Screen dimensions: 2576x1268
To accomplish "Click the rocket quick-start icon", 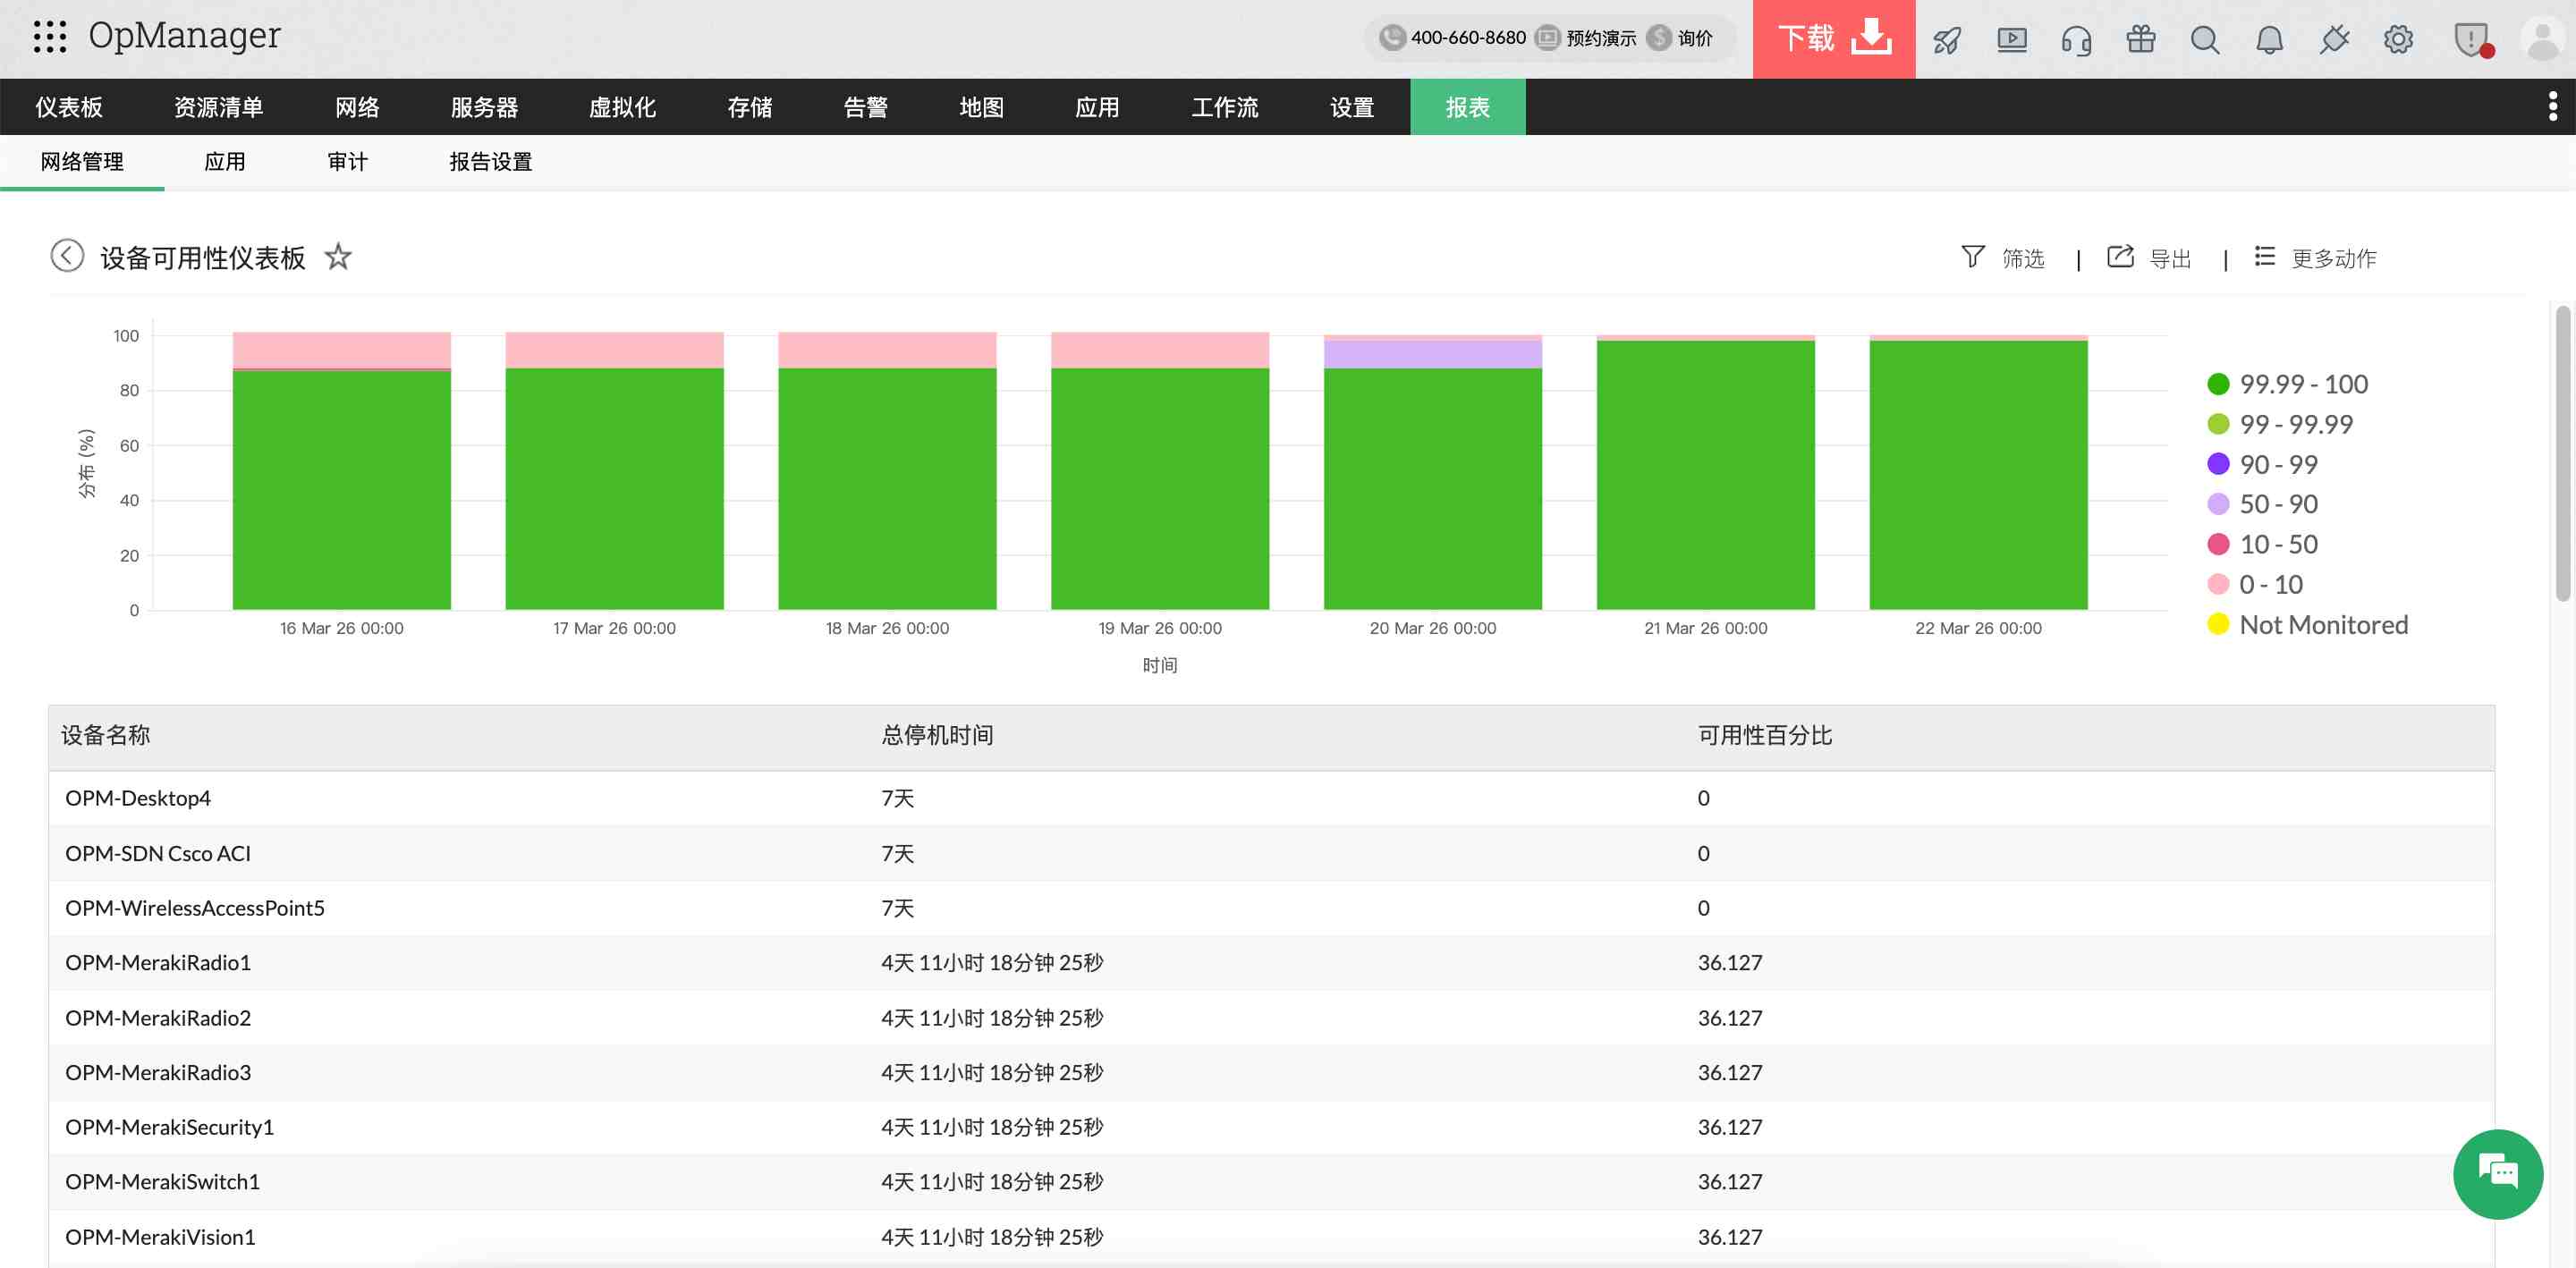I will pyautogui.click(x=1947, y=40).
